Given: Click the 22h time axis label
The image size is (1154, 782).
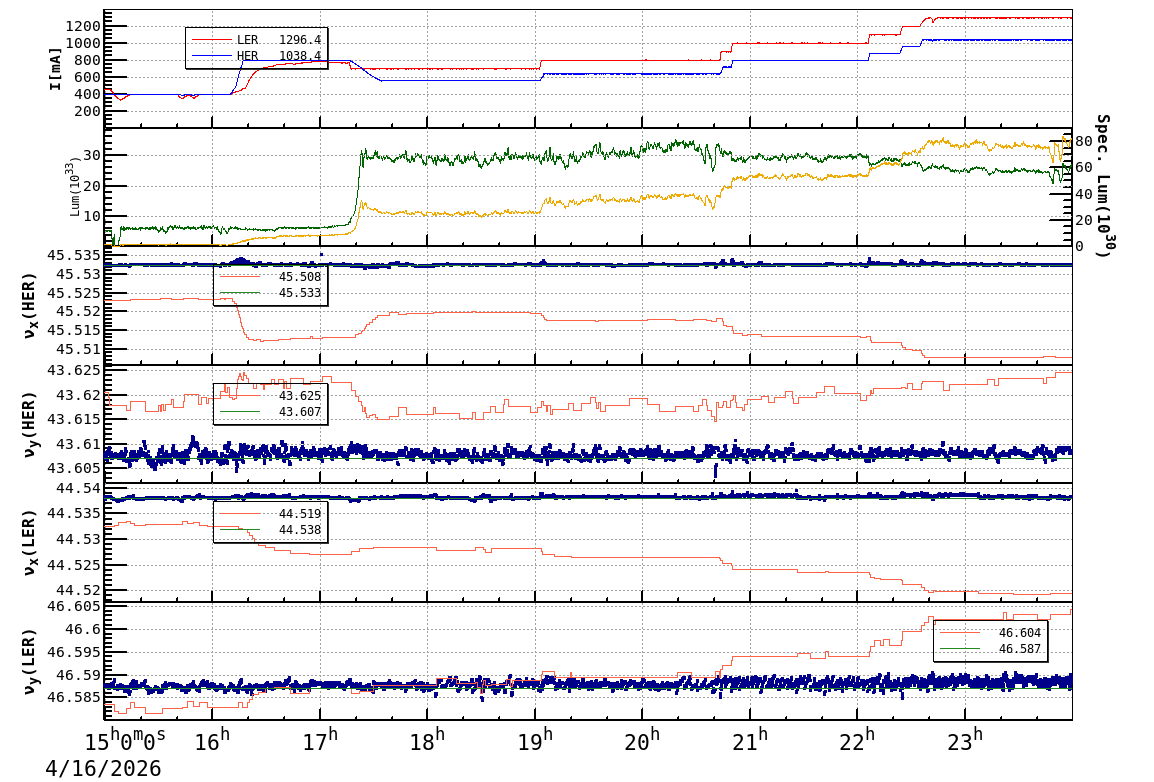Looking at the screenshot, I should click(857, 741).
